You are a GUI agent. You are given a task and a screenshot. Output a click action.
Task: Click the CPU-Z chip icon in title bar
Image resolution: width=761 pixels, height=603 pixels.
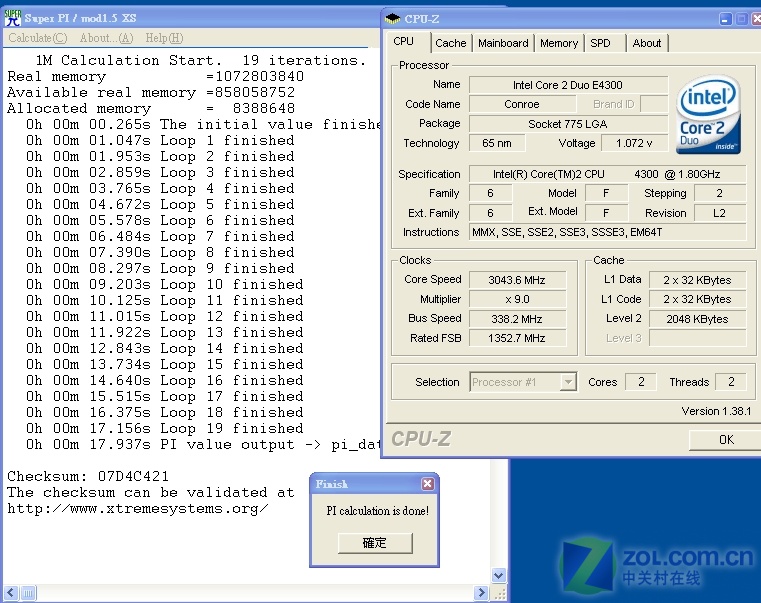(392, 18)
